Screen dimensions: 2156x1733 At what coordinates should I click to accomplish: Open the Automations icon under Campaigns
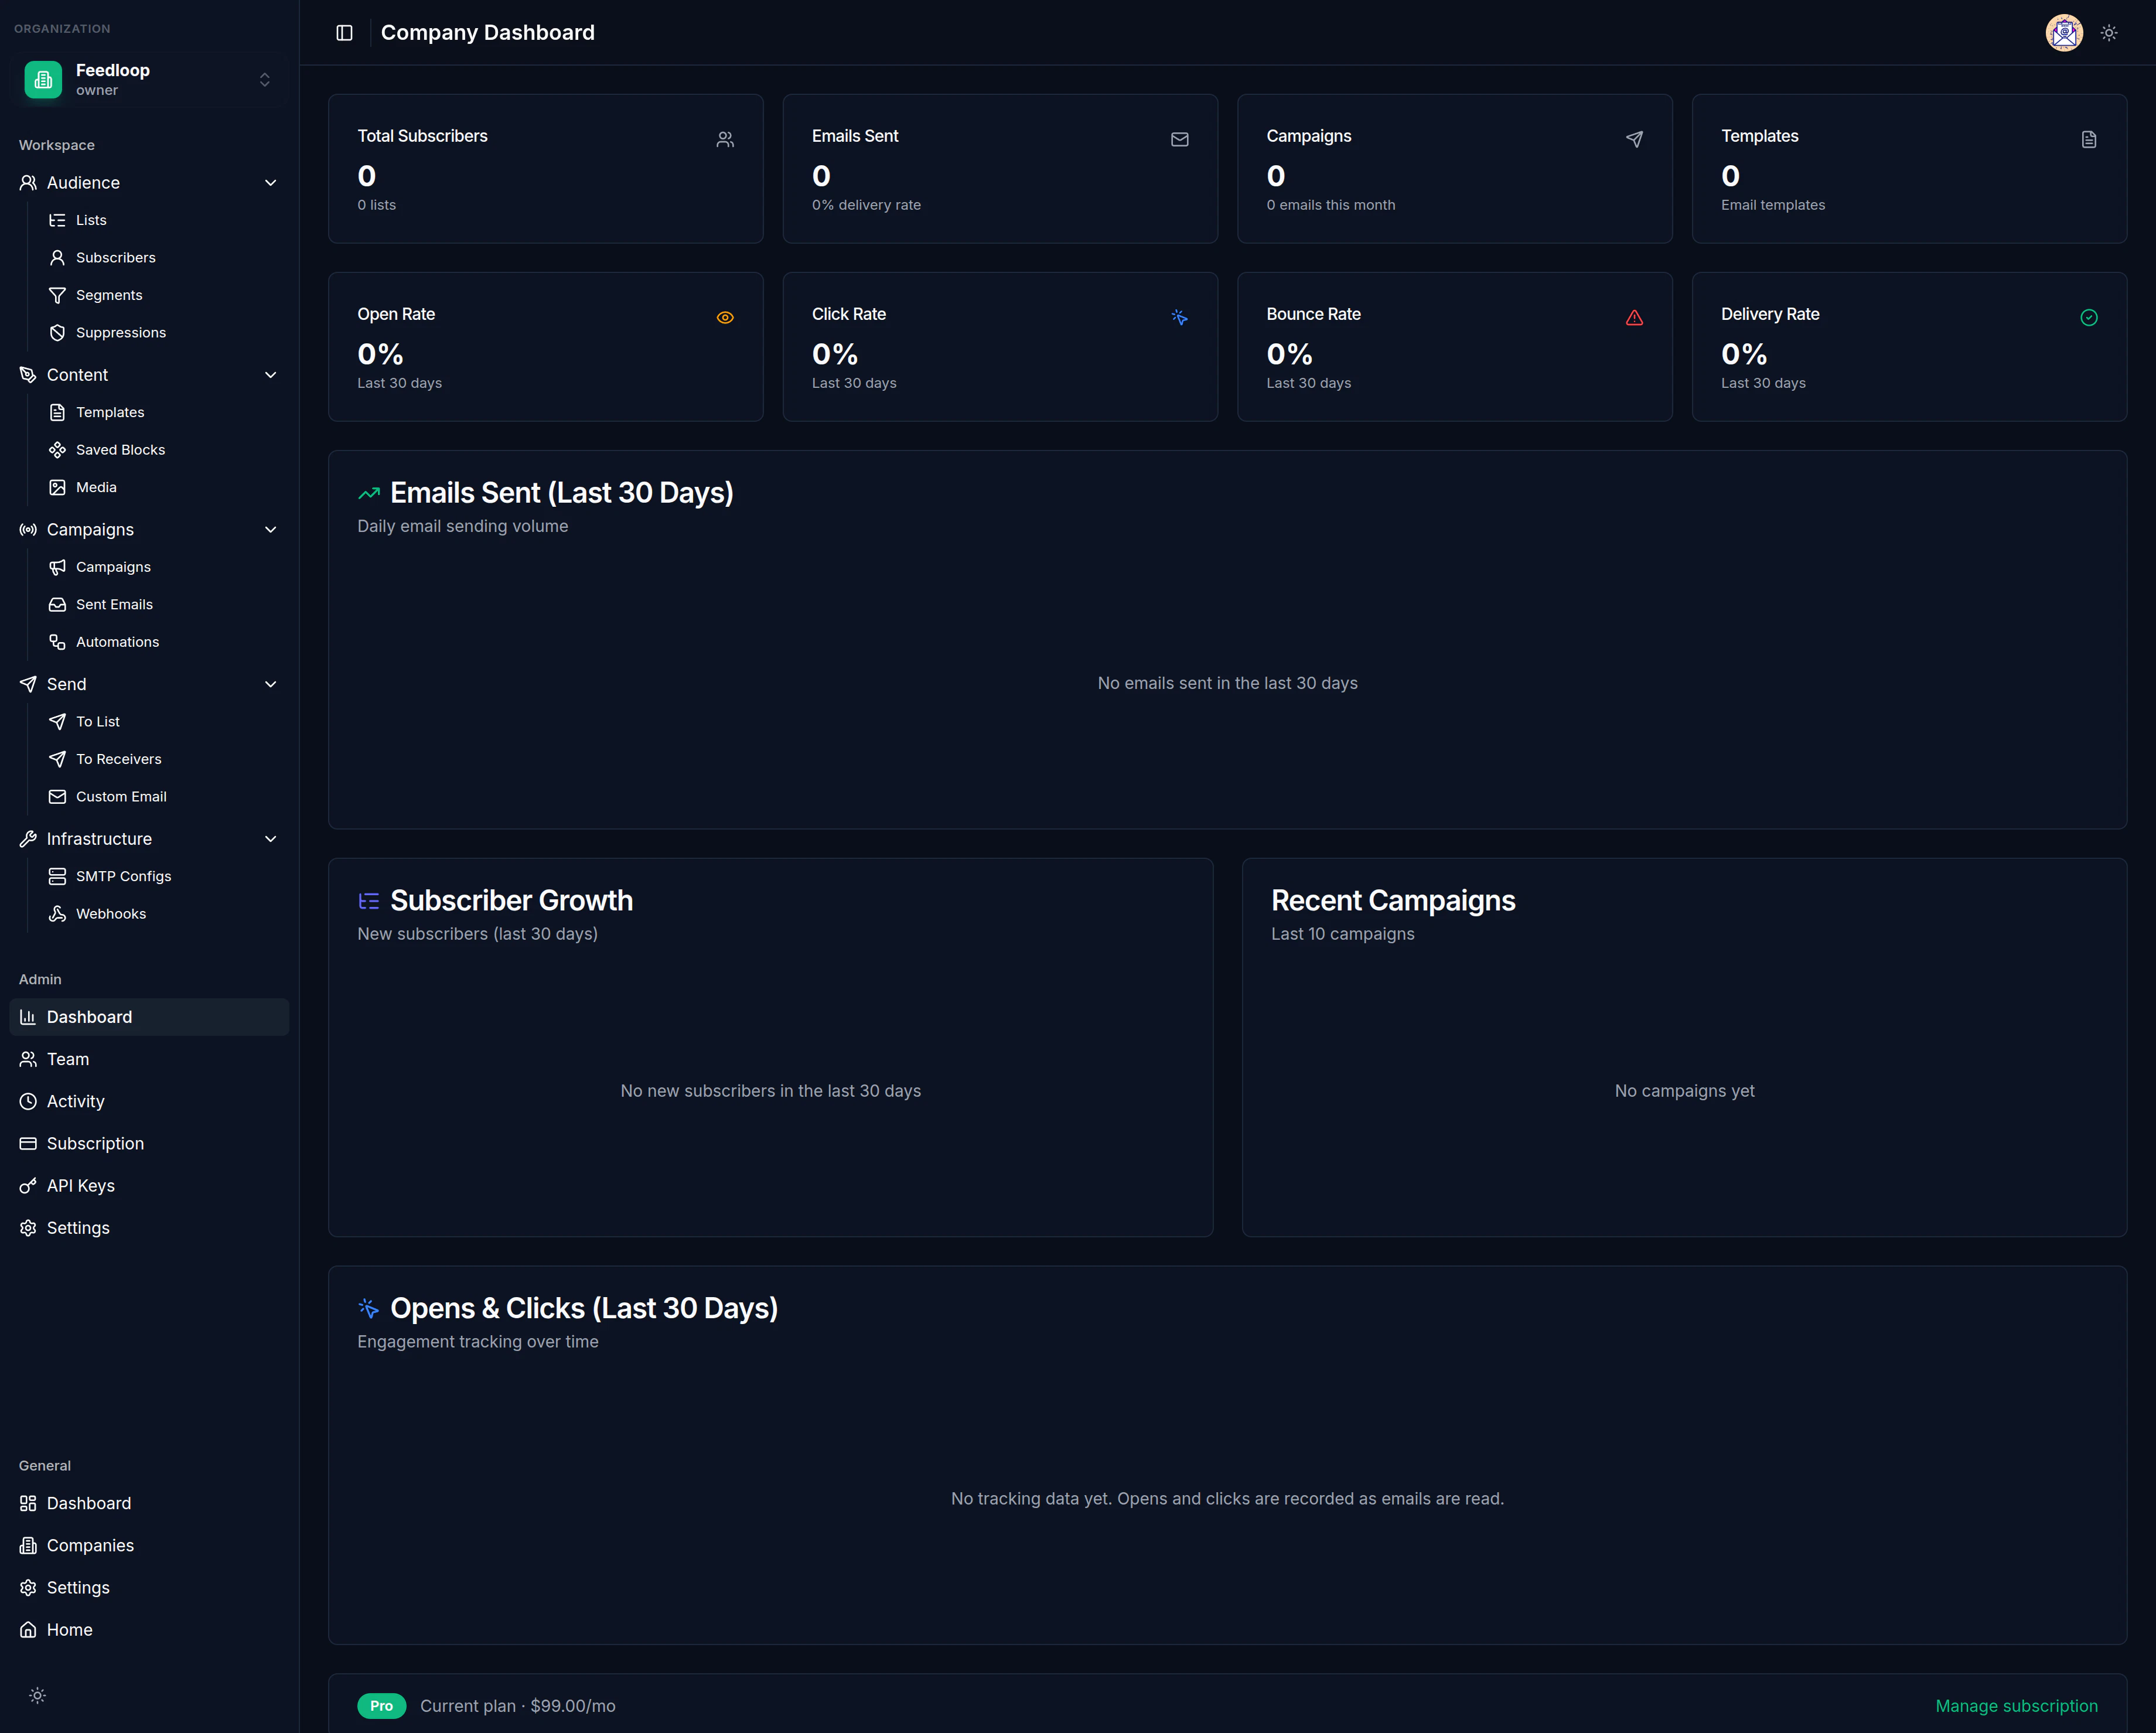pyautogui.click(x=57, y=641)
